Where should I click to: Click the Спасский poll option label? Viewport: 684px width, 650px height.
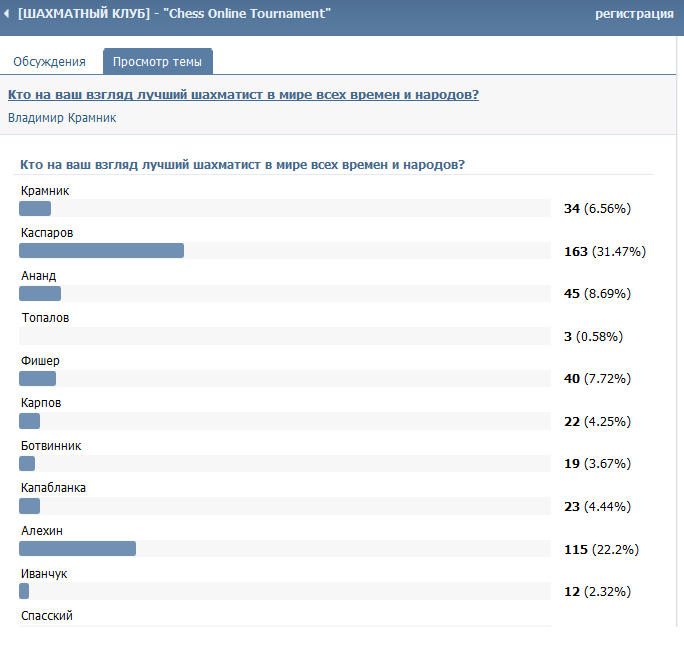coord(47,616)
